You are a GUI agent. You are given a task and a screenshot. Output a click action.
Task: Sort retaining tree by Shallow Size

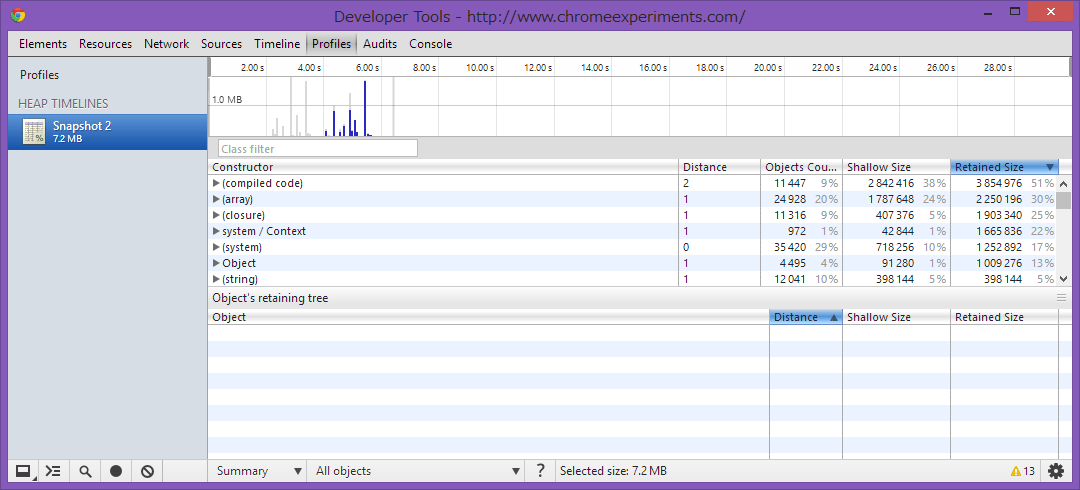tap(896, 317)
